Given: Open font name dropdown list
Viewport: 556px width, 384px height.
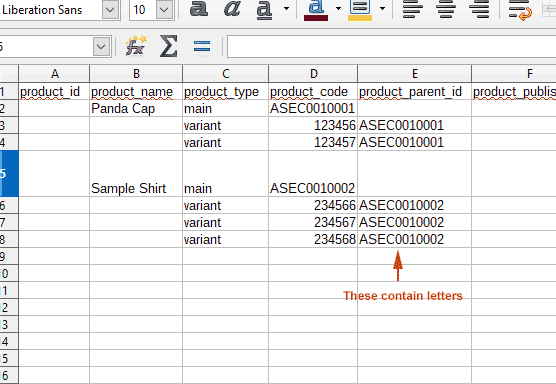Looking at the screenshot, I should (110, 10).
